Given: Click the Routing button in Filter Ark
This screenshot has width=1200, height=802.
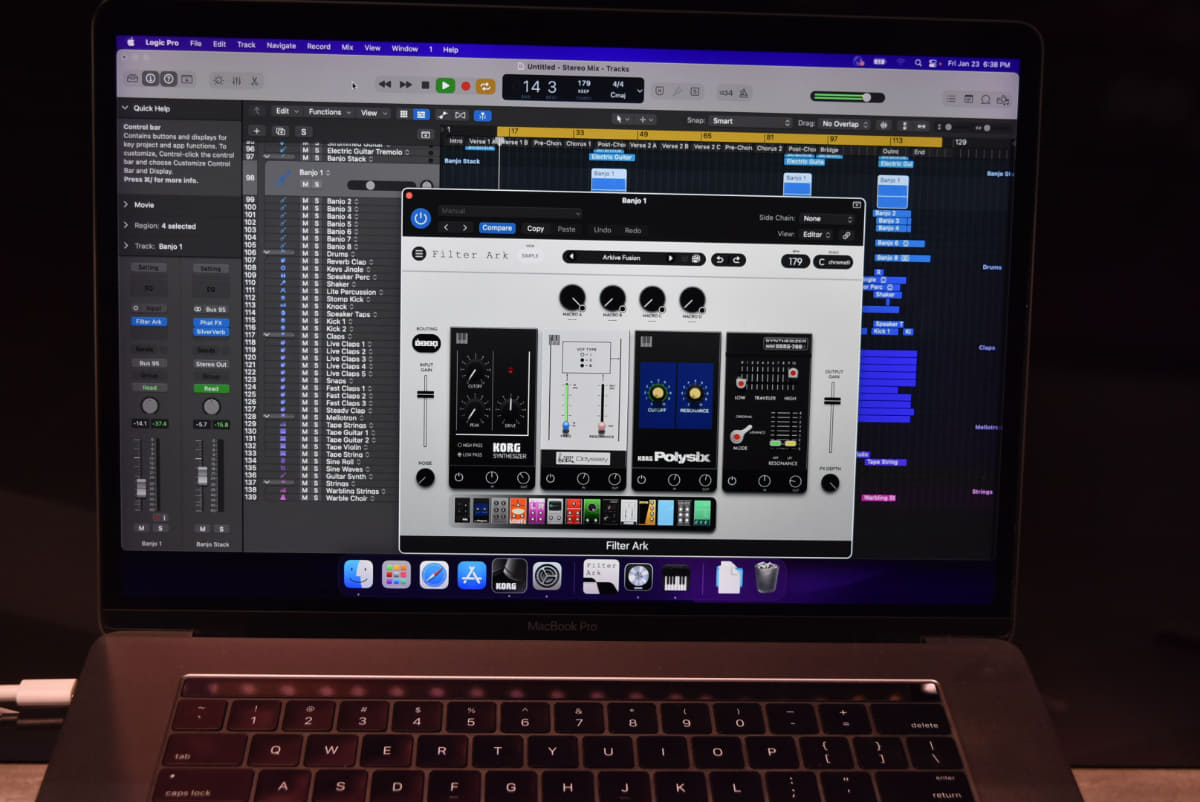Looking at the screenshot, I should 426,343.
